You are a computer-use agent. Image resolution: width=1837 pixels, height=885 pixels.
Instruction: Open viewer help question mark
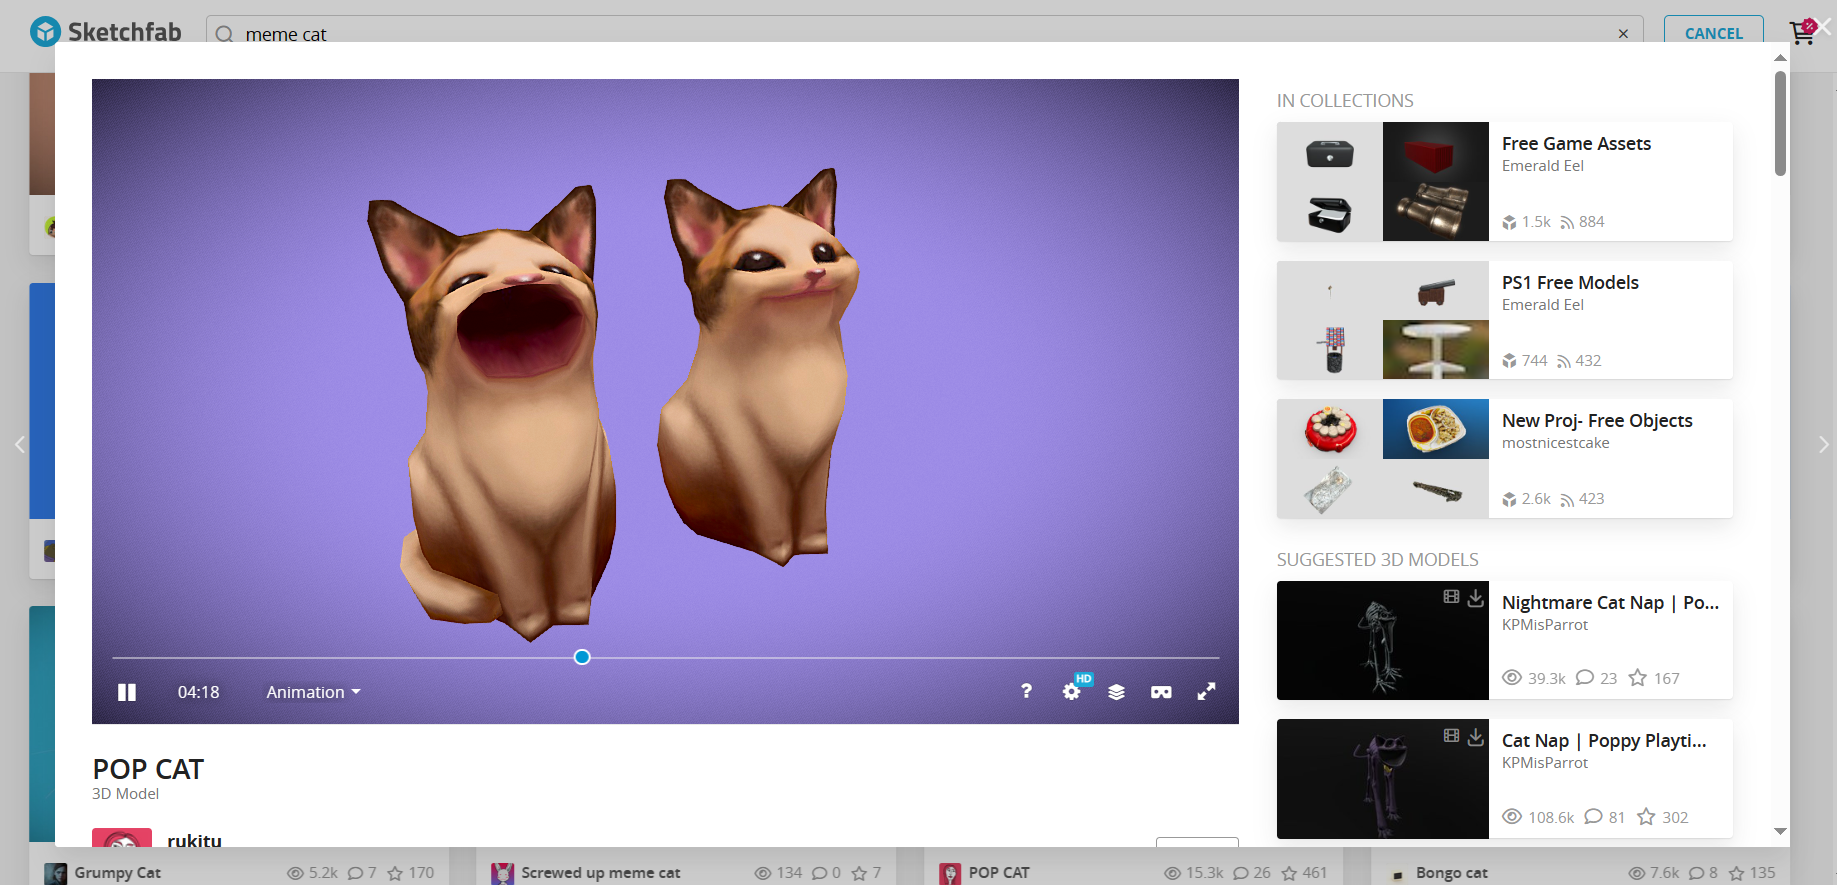click(1026, 691)
